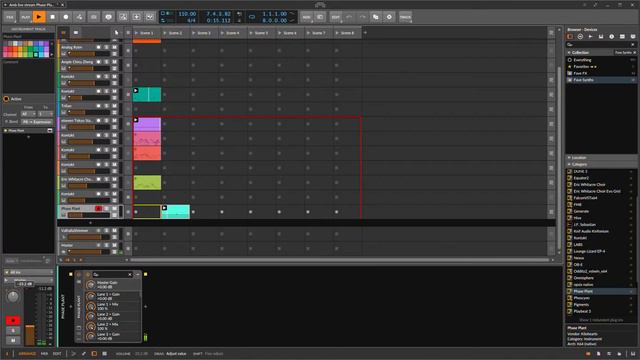640x360 pixels.
Task: Toggle the automation write icon in transport
Action: pyautogui.click(x=79, y=17)
